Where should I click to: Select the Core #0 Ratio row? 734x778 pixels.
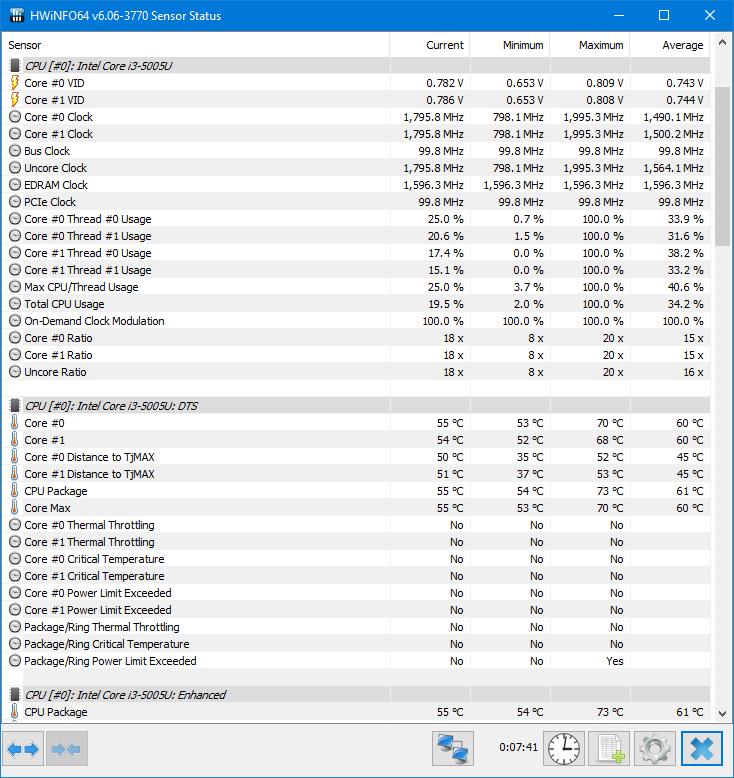click(x=356, y=338)
